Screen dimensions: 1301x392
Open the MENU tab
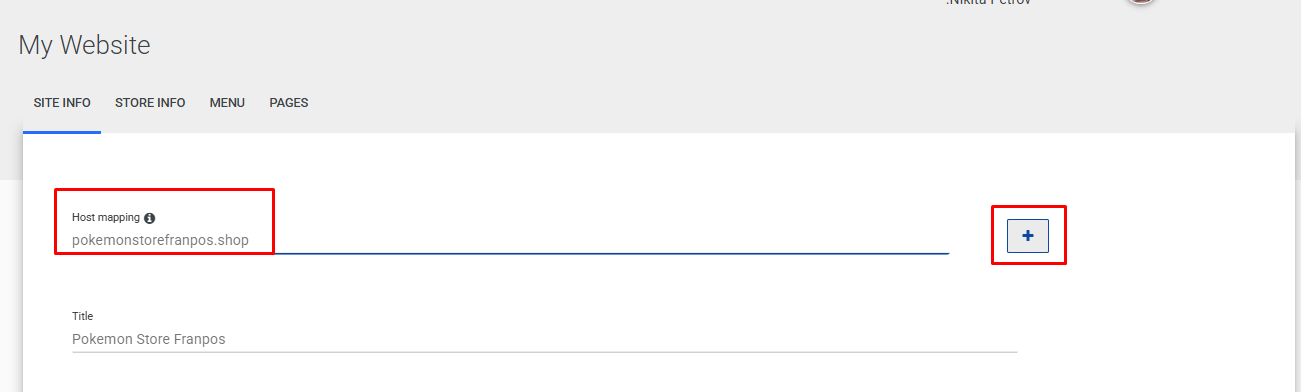[x=227, y=103]
